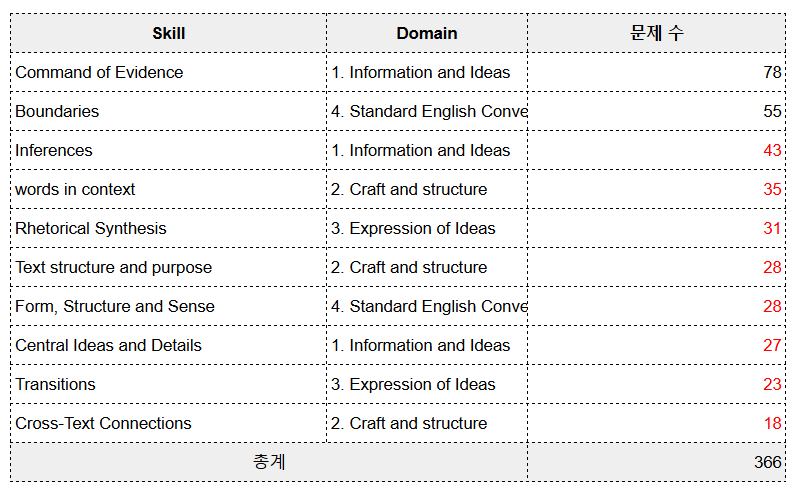Select the Domain column header

(426, 33)
